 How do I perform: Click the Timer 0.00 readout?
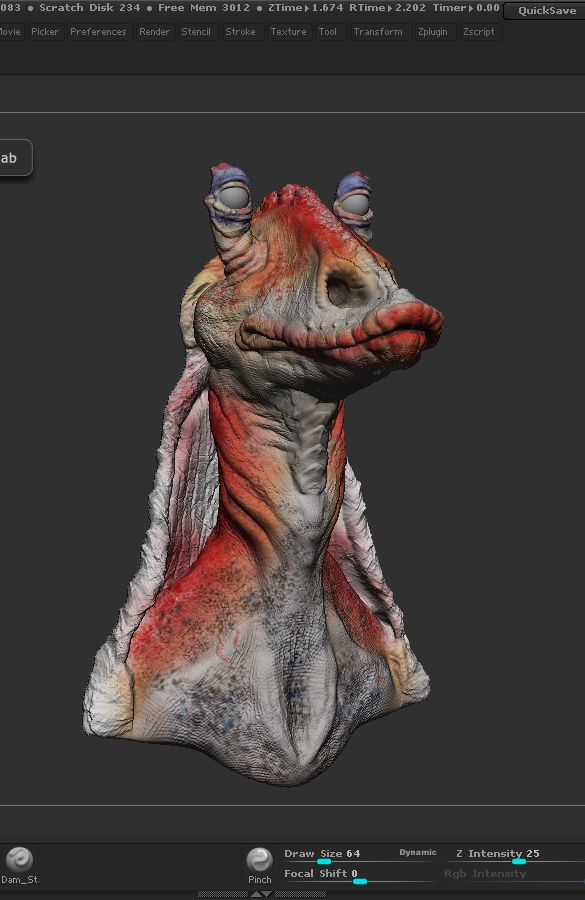tap(465, 8)
